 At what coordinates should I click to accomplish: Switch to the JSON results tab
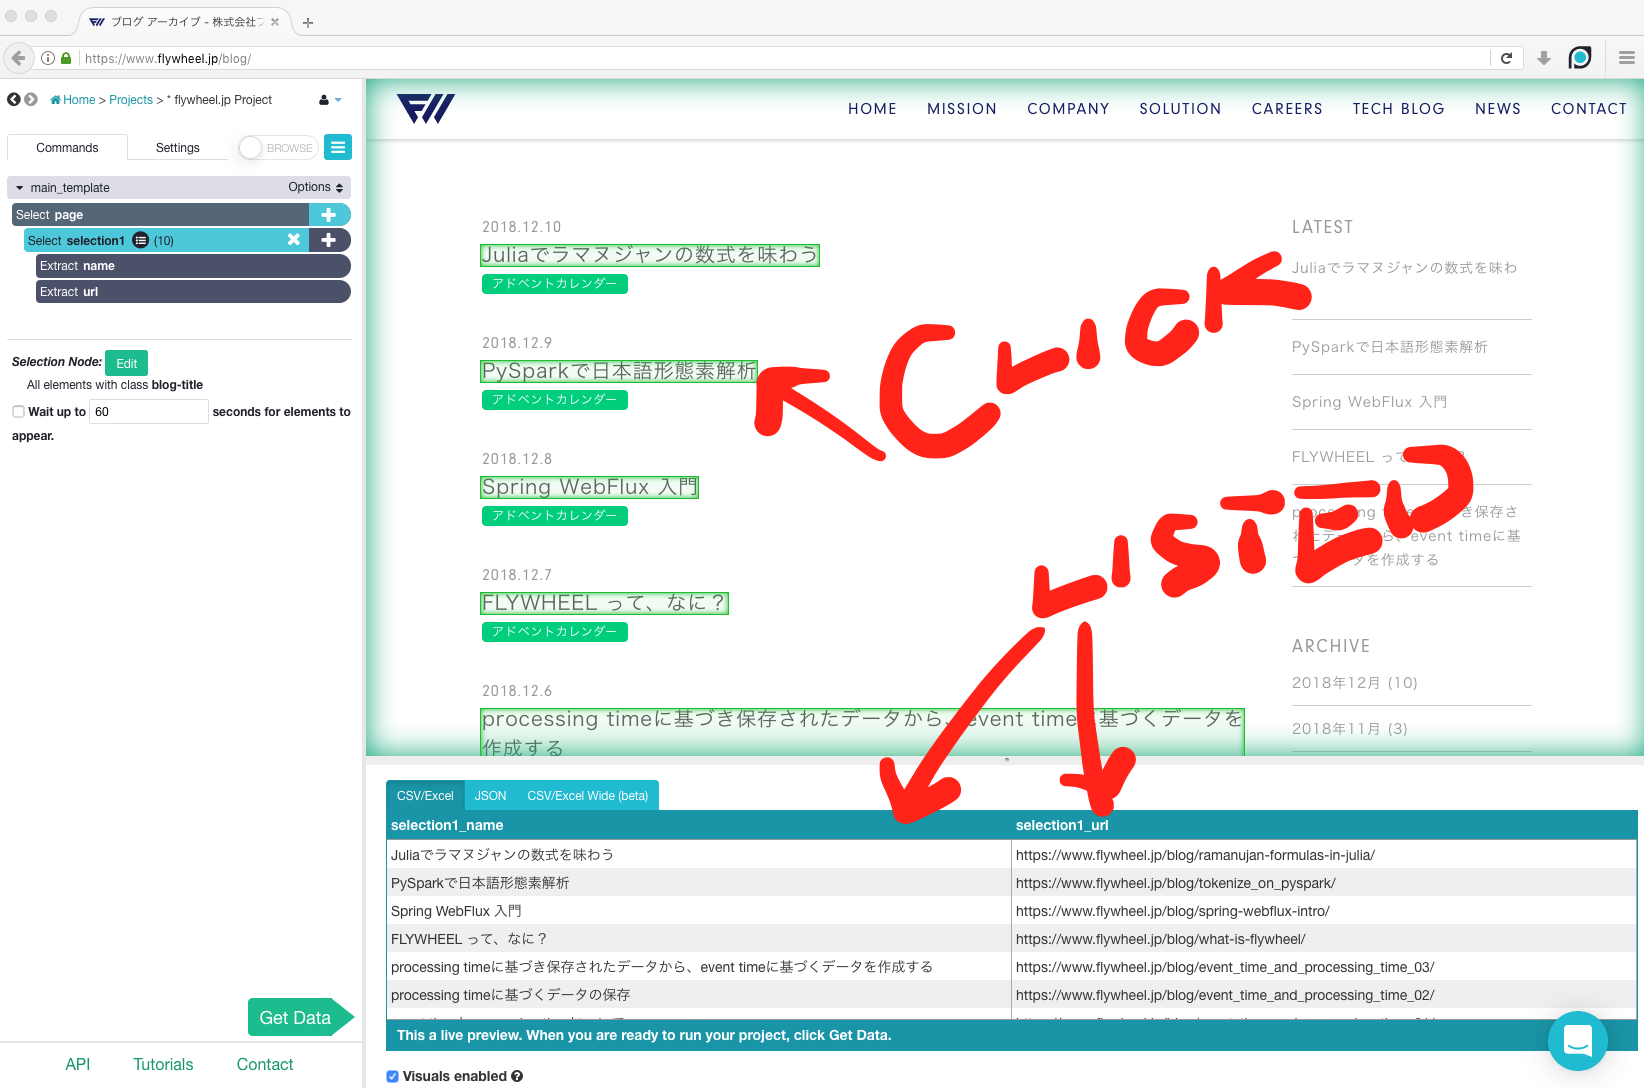coord(490,796)
